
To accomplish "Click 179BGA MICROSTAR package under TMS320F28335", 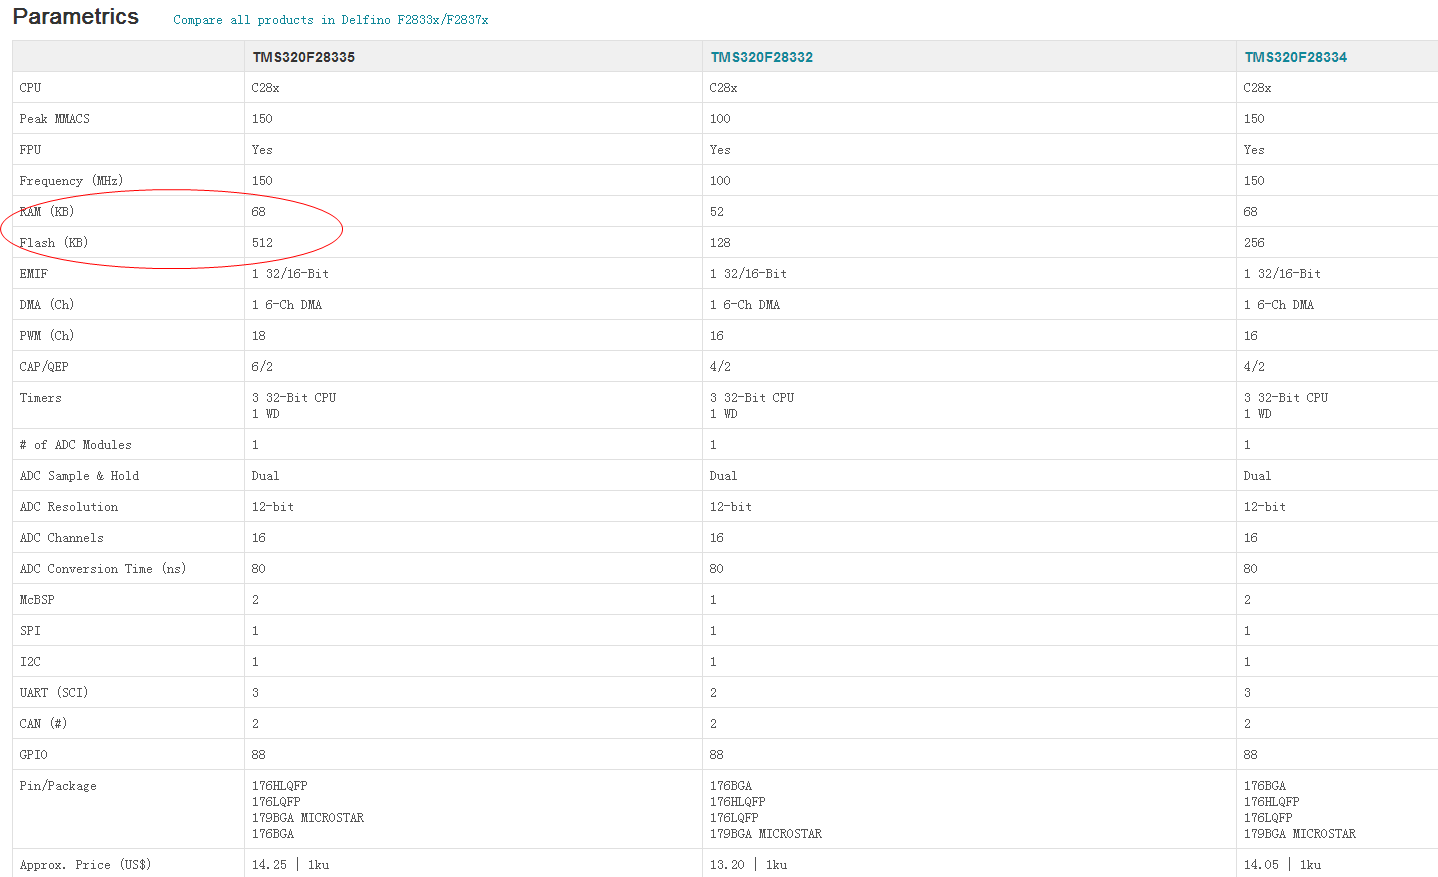I will tap(308, 818).
